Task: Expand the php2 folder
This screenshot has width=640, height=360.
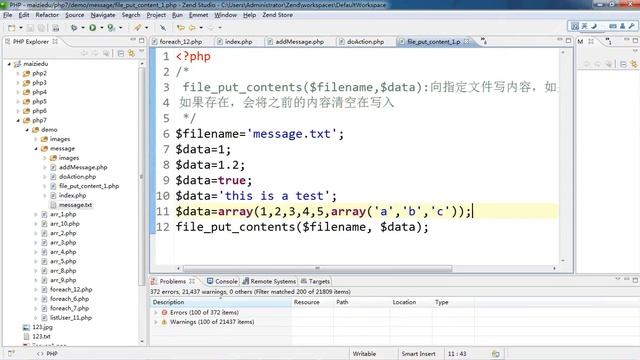Action: [18, 73]
